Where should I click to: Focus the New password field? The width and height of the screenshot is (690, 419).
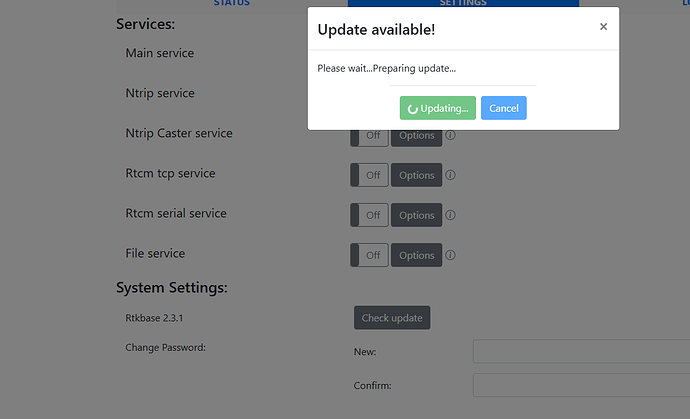click(x=580, y=351)
